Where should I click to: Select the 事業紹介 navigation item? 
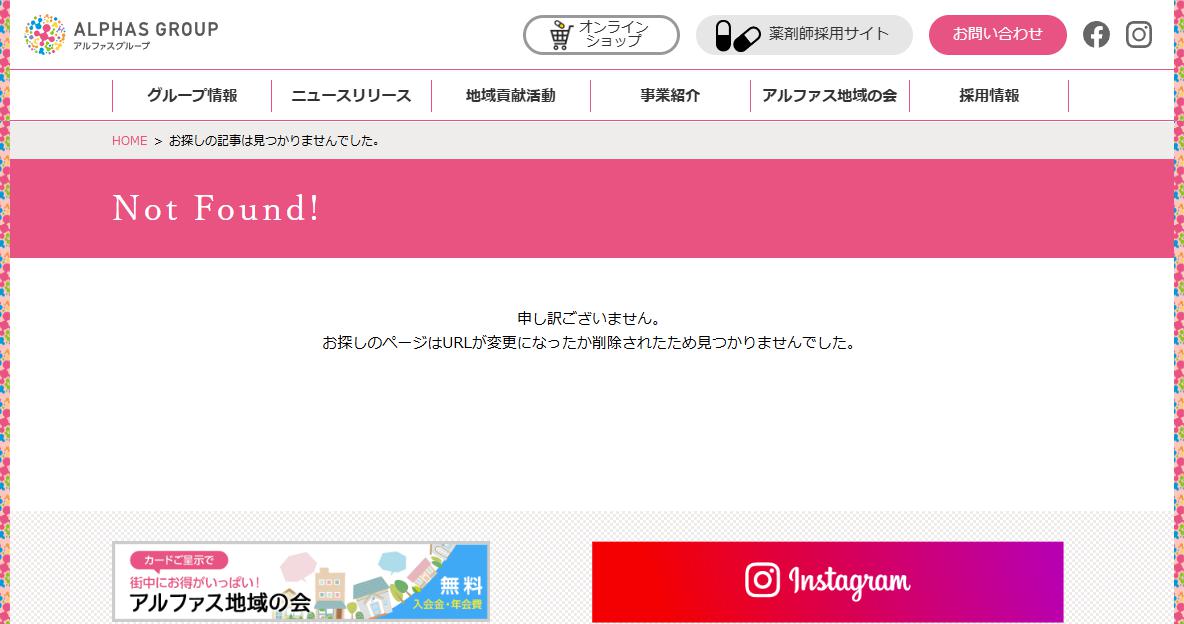(x=671, y=96)
